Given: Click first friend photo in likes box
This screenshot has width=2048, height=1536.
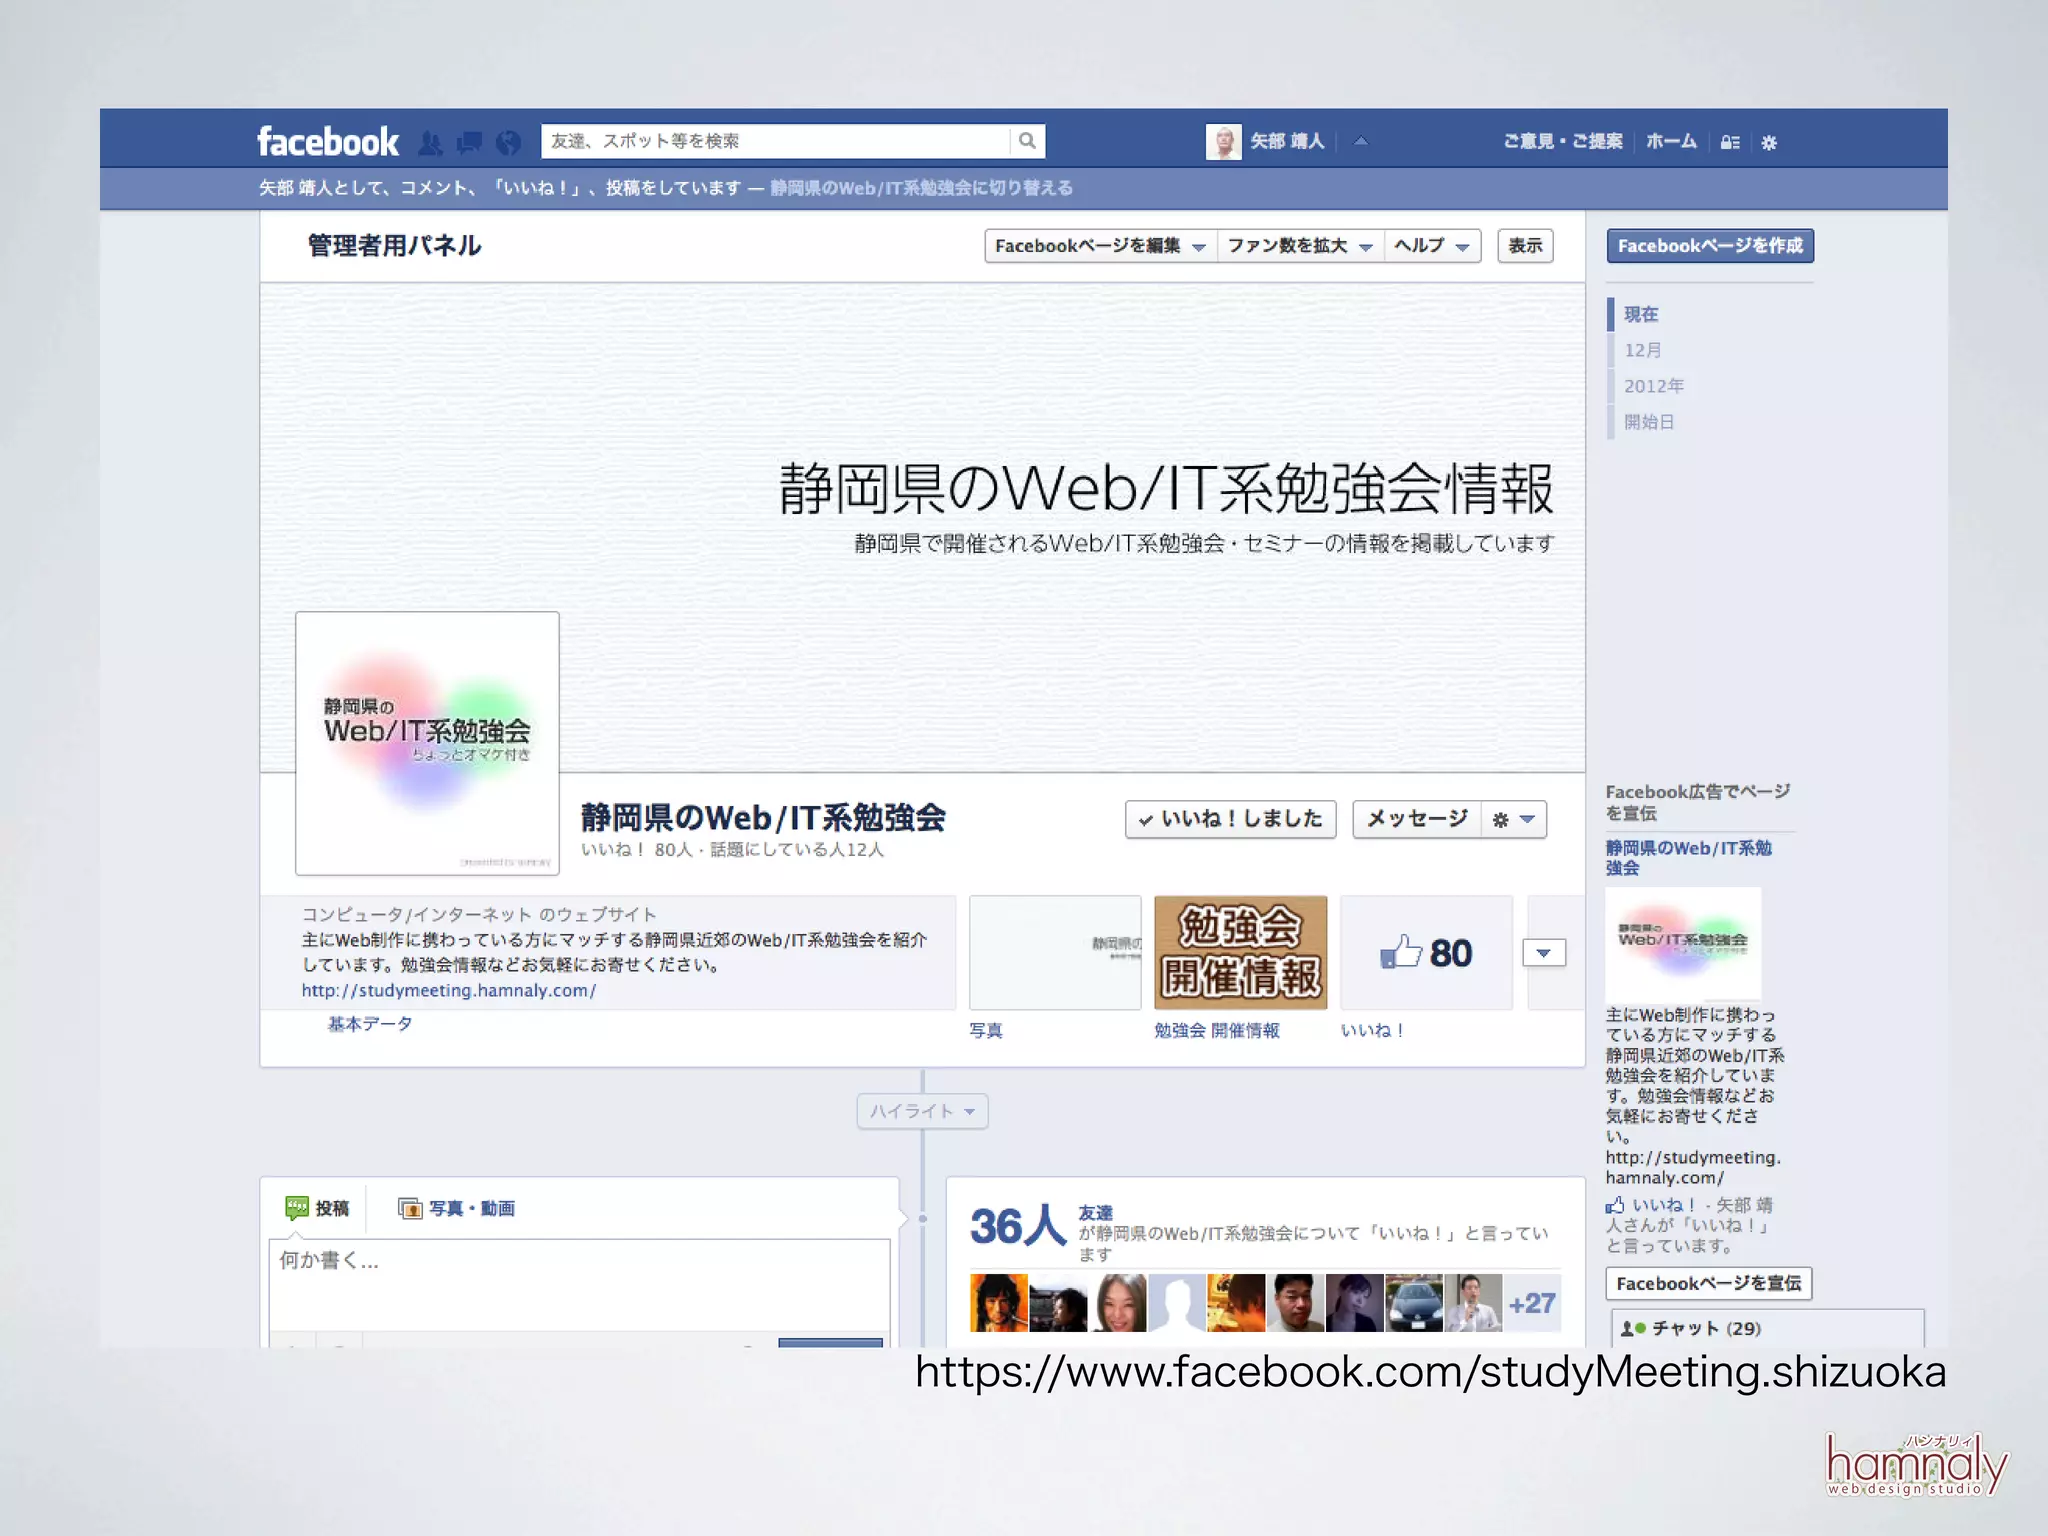Looking at the screenshot, I should (x=998, y=1303).
